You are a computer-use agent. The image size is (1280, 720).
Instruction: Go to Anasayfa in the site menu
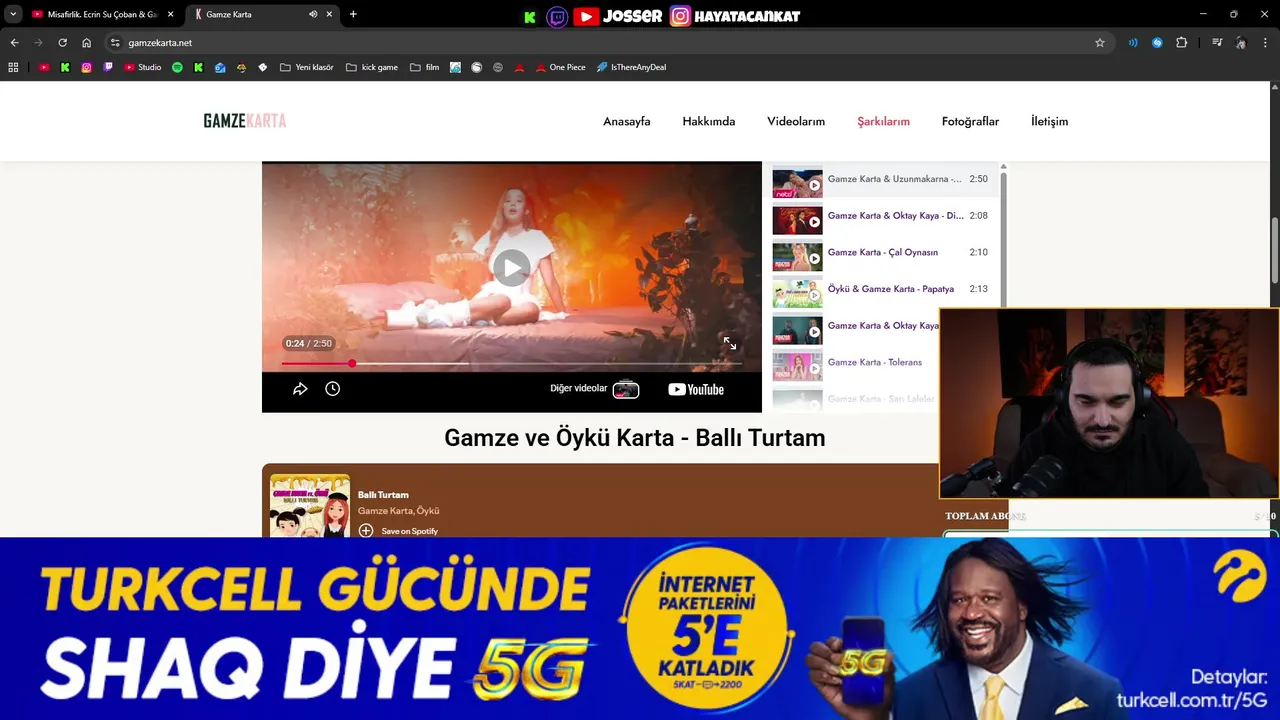[x=627, y=121]
